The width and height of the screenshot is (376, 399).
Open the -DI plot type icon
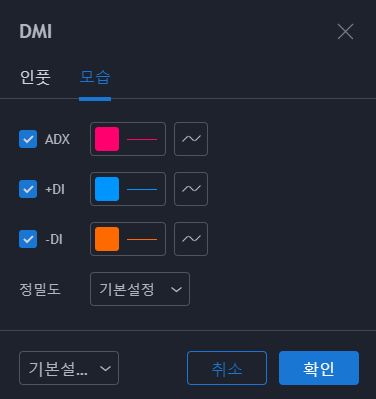pos(191,239)
